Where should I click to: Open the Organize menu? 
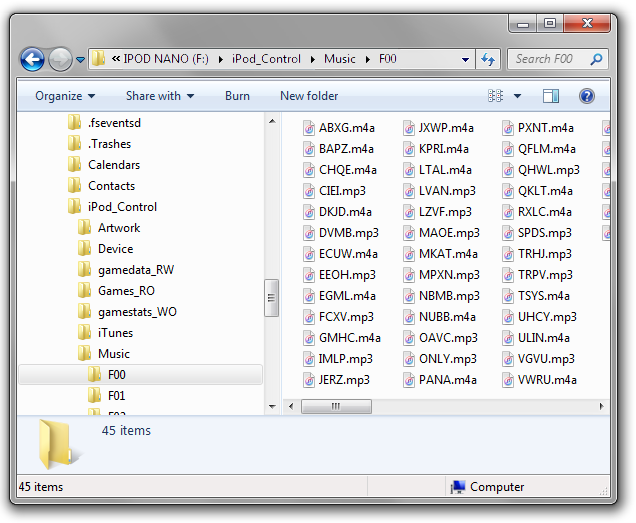(x=65, y=96)
